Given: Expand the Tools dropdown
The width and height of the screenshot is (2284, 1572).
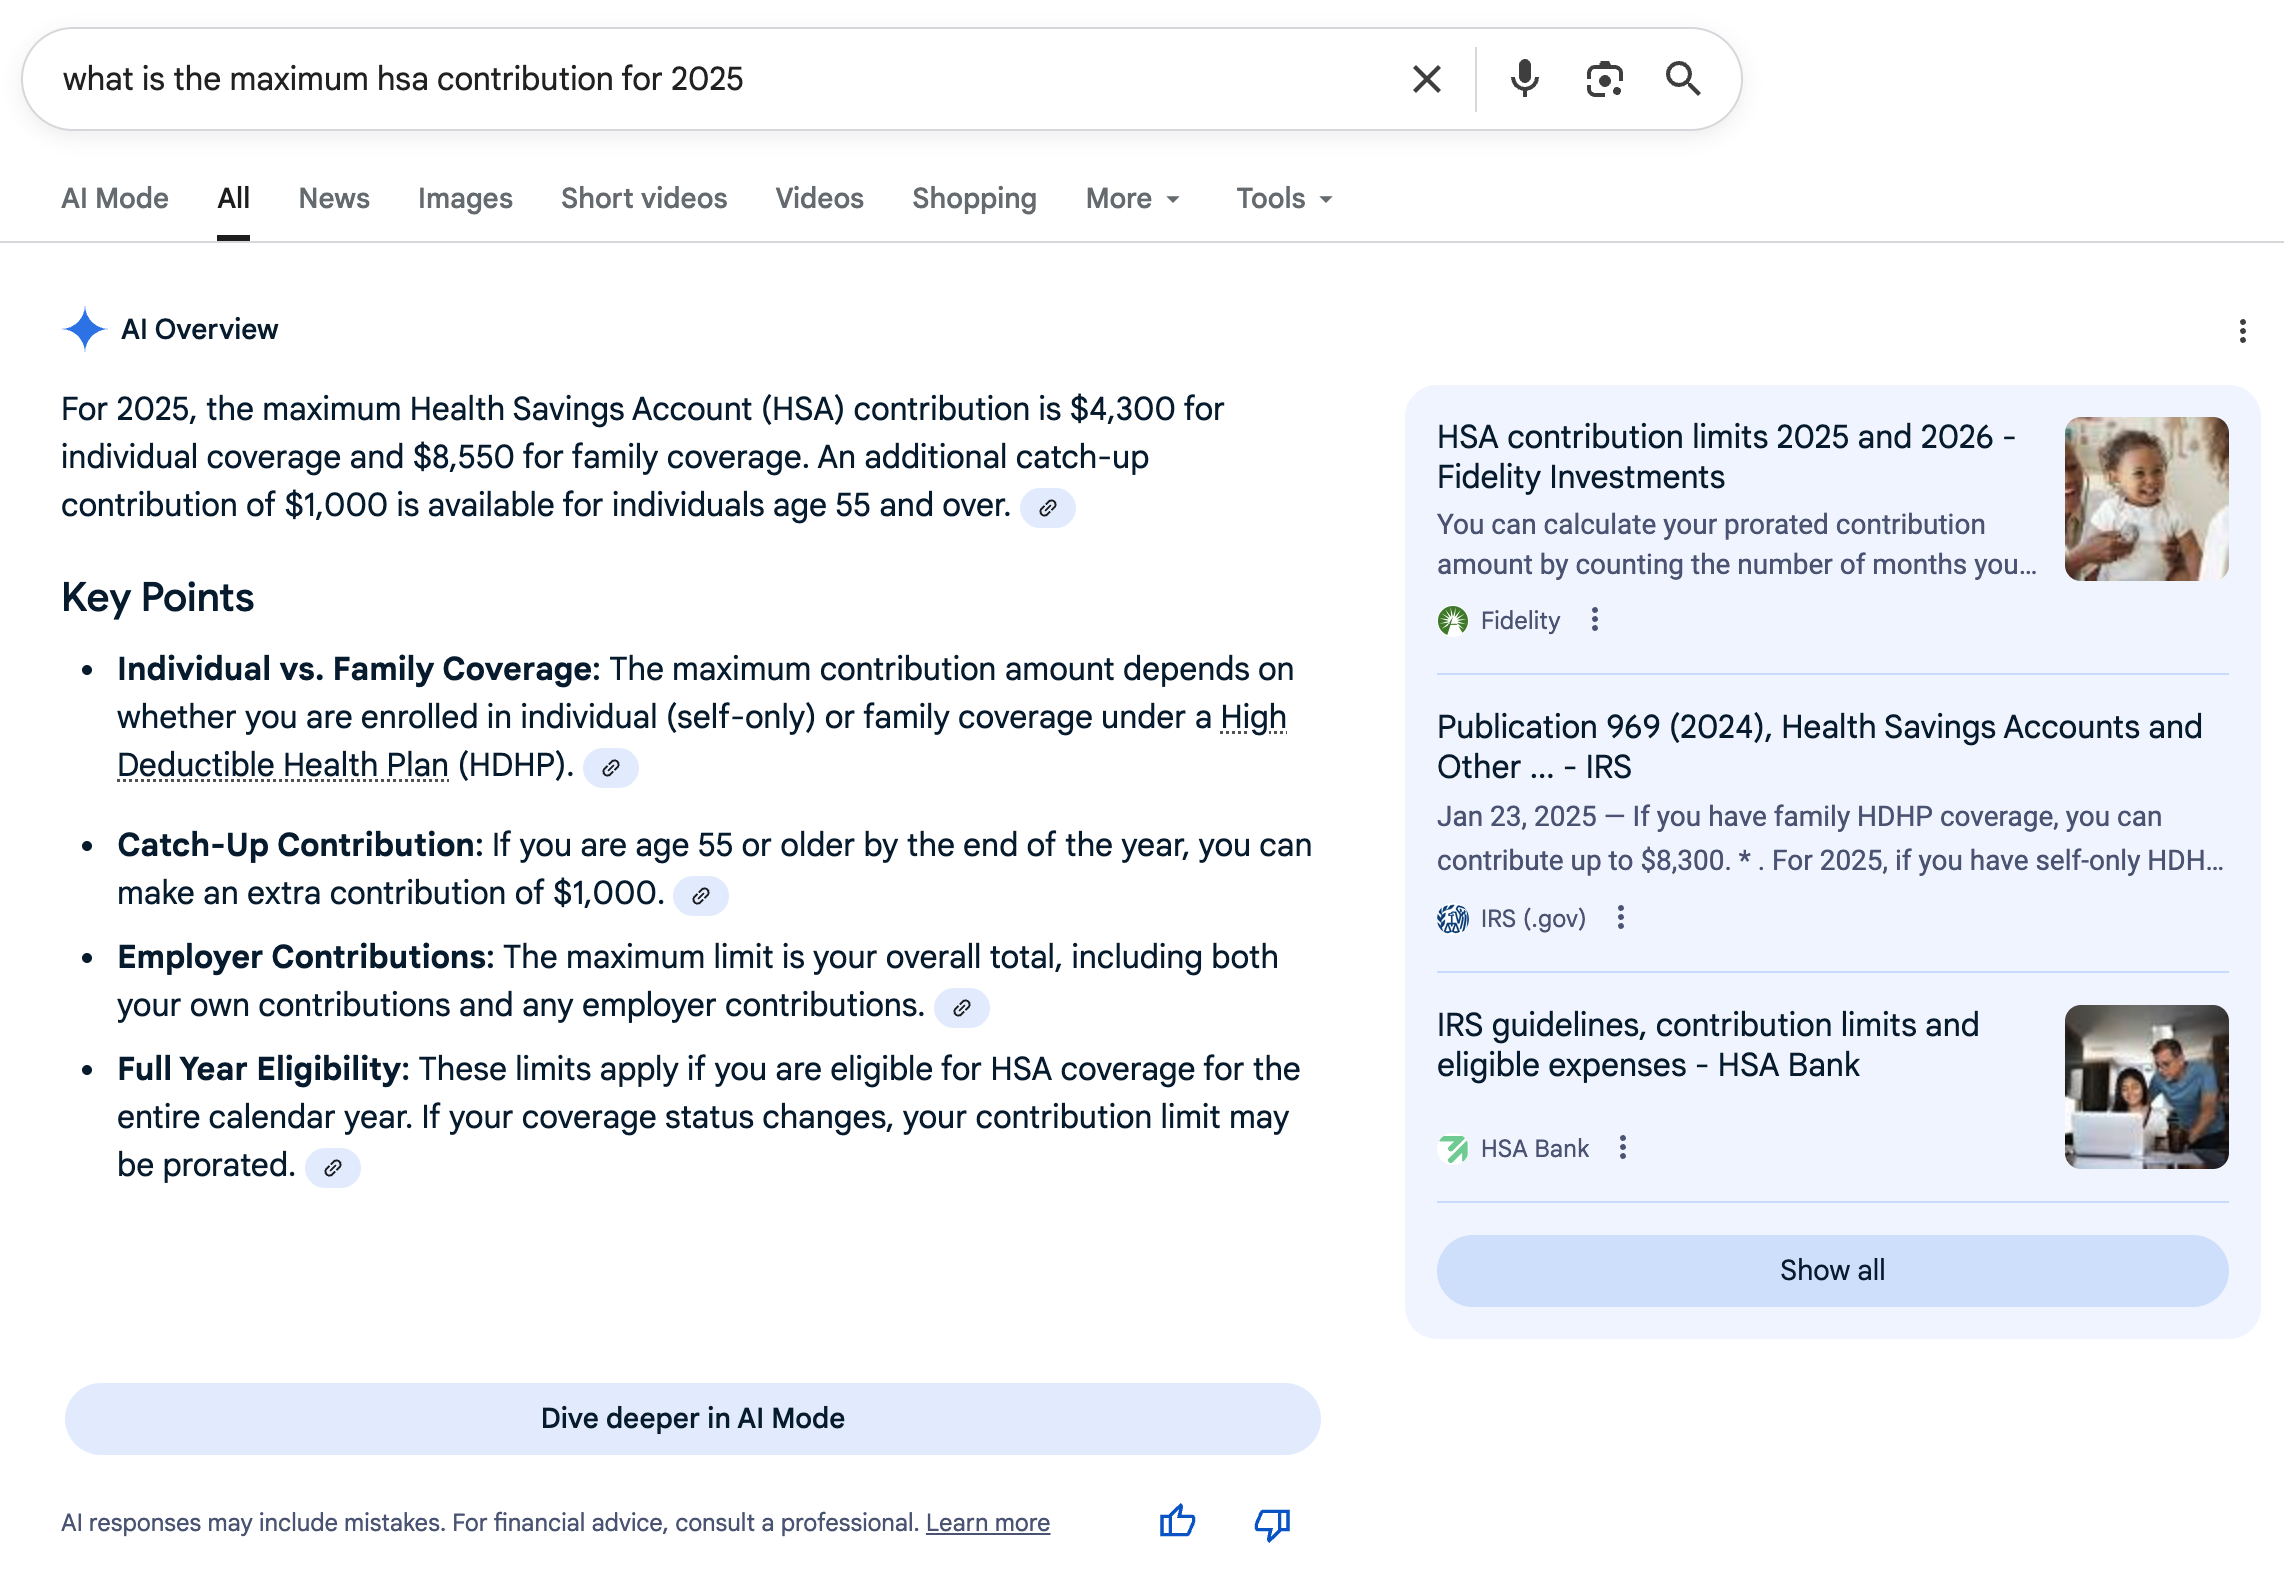Looking at the screenshot, I should [1284, 199].
